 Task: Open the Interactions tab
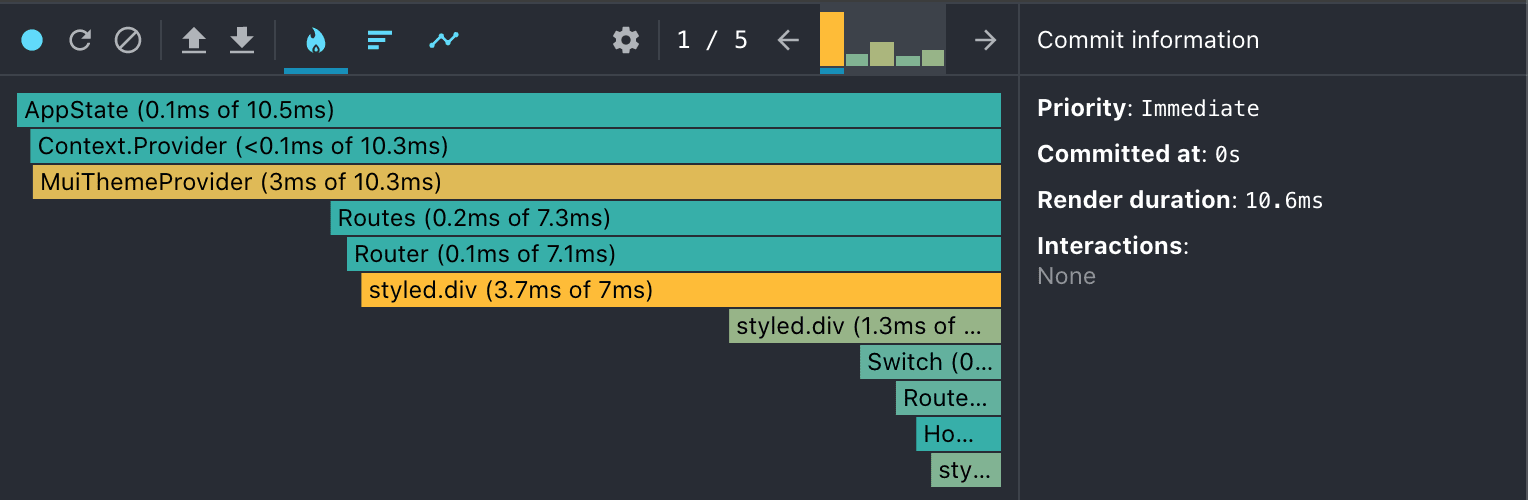pos(443,40)
